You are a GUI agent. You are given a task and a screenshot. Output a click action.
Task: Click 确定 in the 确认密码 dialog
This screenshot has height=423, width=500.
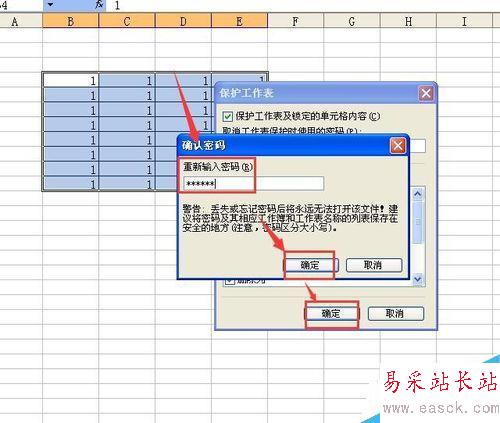point(310,265)
